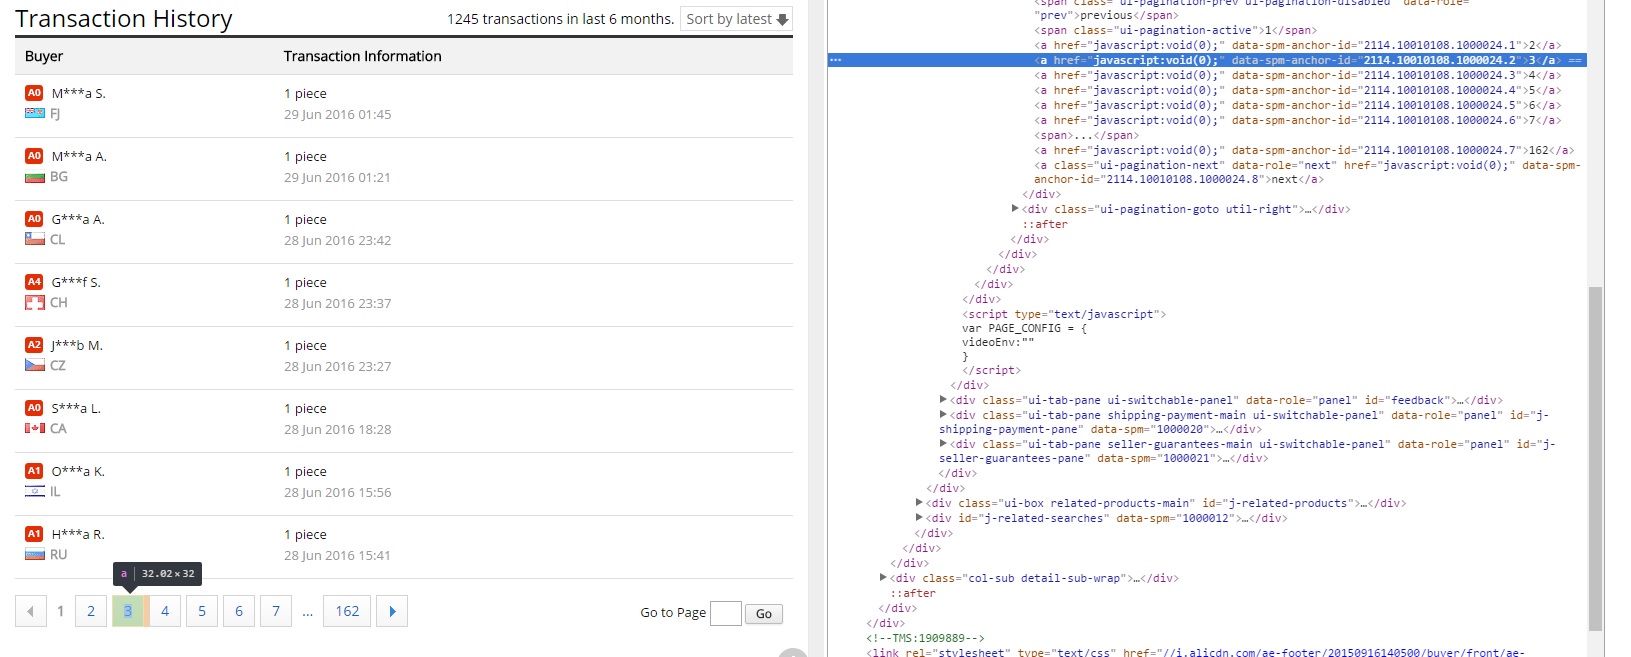Click the Buyer column header
This screenshot has height=657, width=1631.
tap(44, 56)
